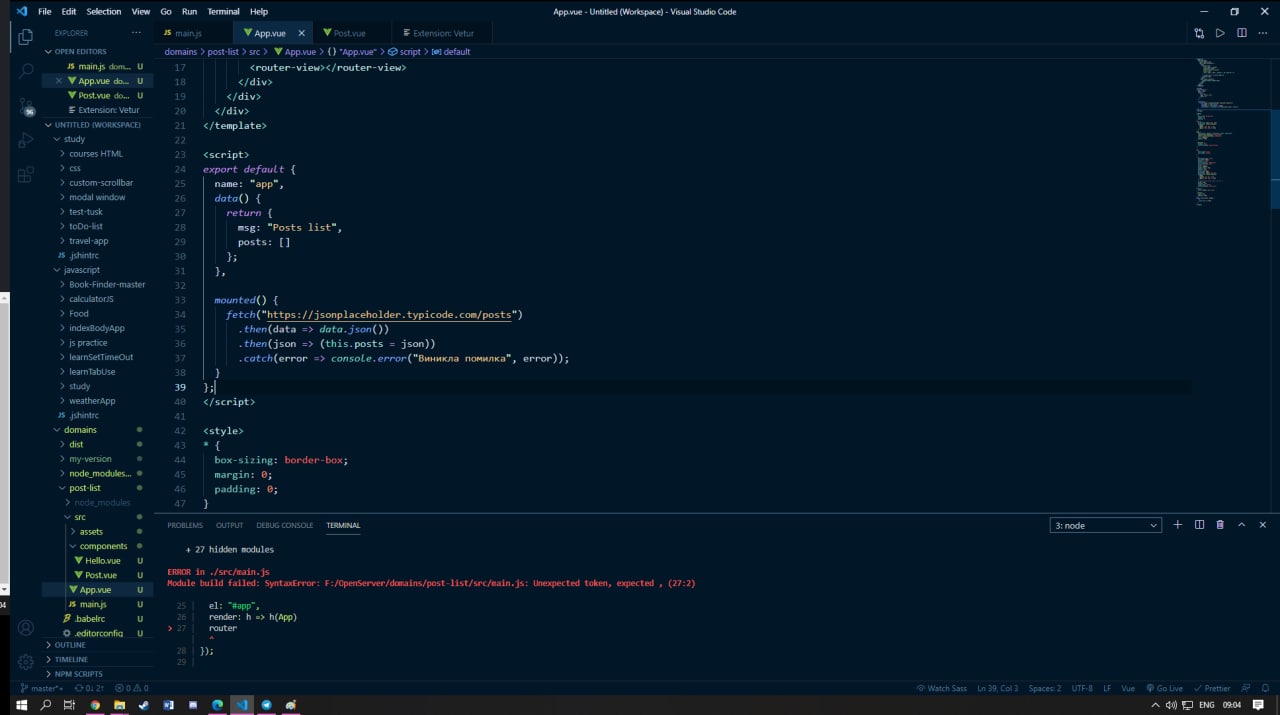Viewport: 1280px width, 715px height.
Task: Create a new terminal with the plus icon
Action: coord(1178,525)
